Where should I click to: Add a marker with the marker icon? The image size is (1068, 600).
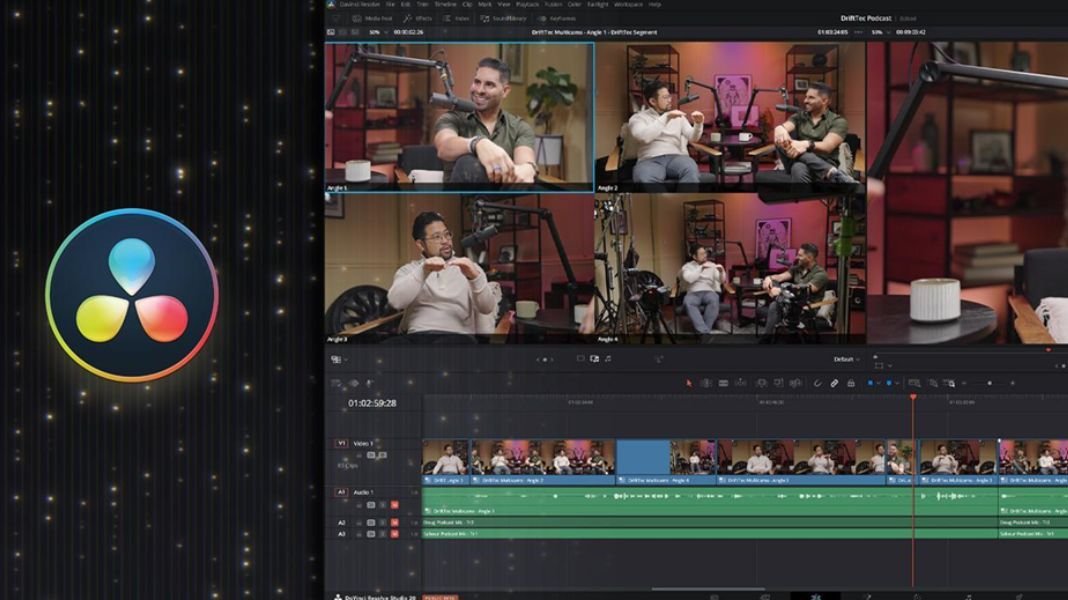[889, 383]
